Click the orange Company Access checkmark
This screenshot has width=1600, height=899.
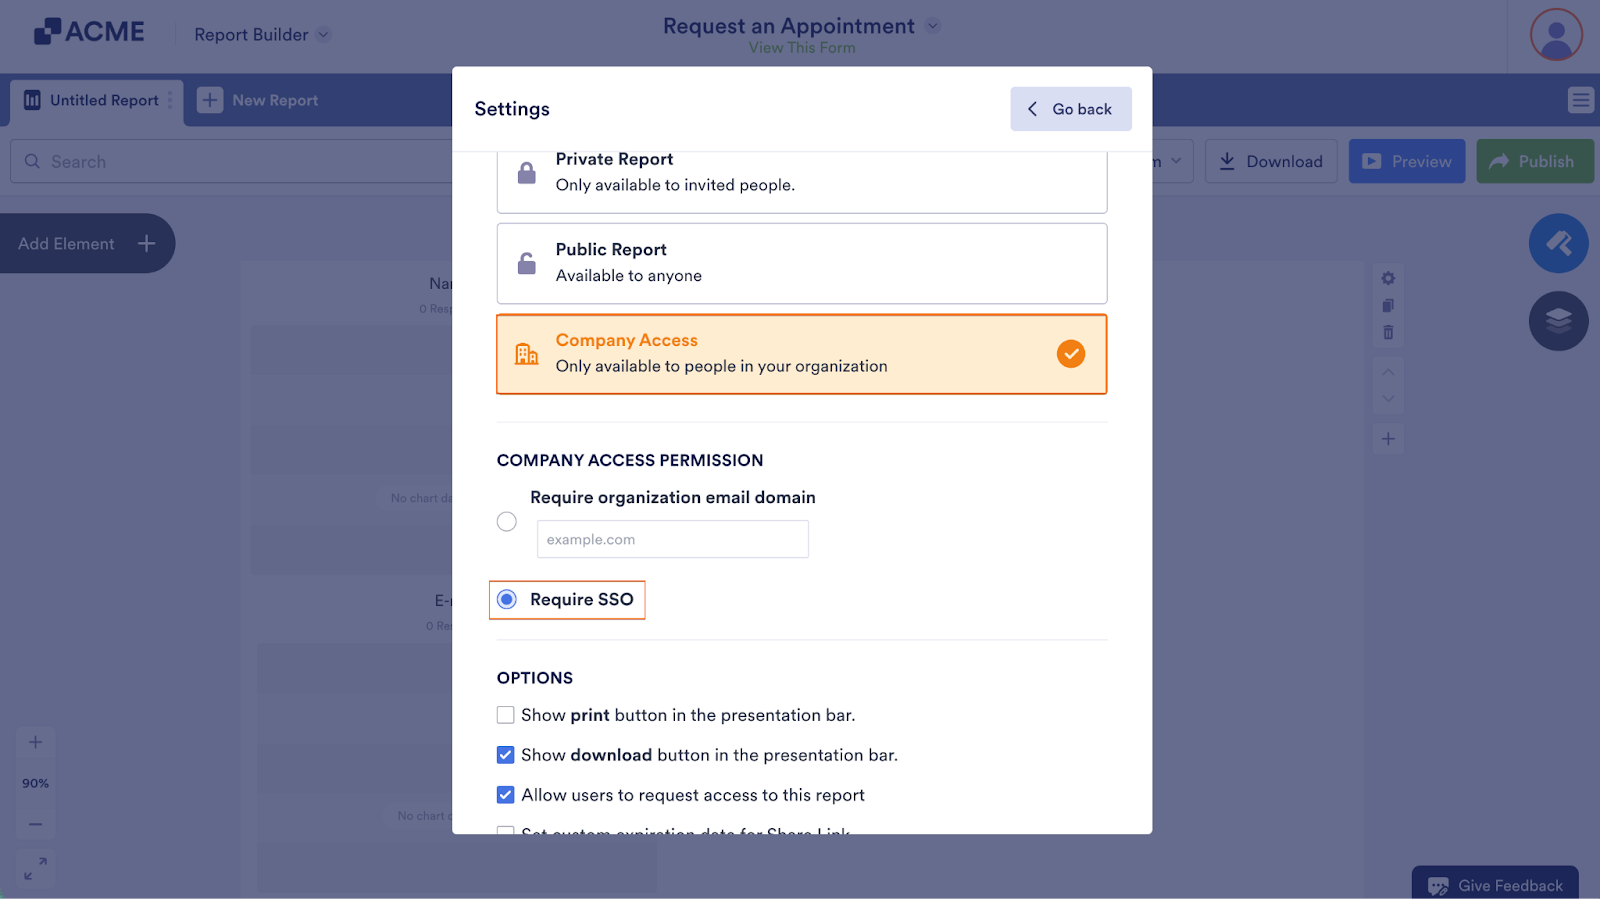click(x=1070, y=354)
